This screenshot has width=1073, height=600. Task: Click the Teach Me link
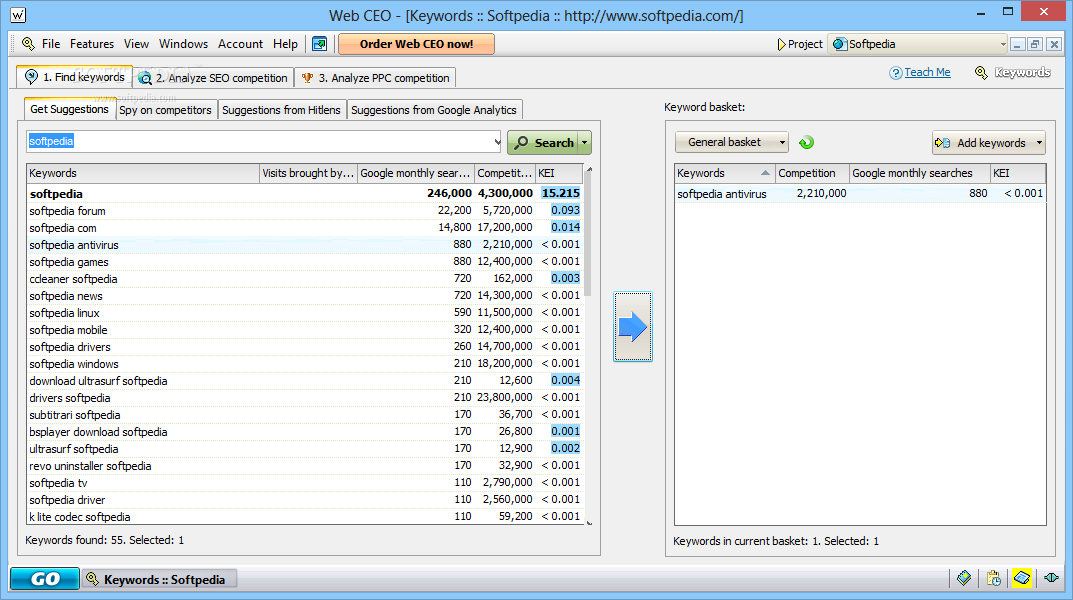(x=927, y=73)
